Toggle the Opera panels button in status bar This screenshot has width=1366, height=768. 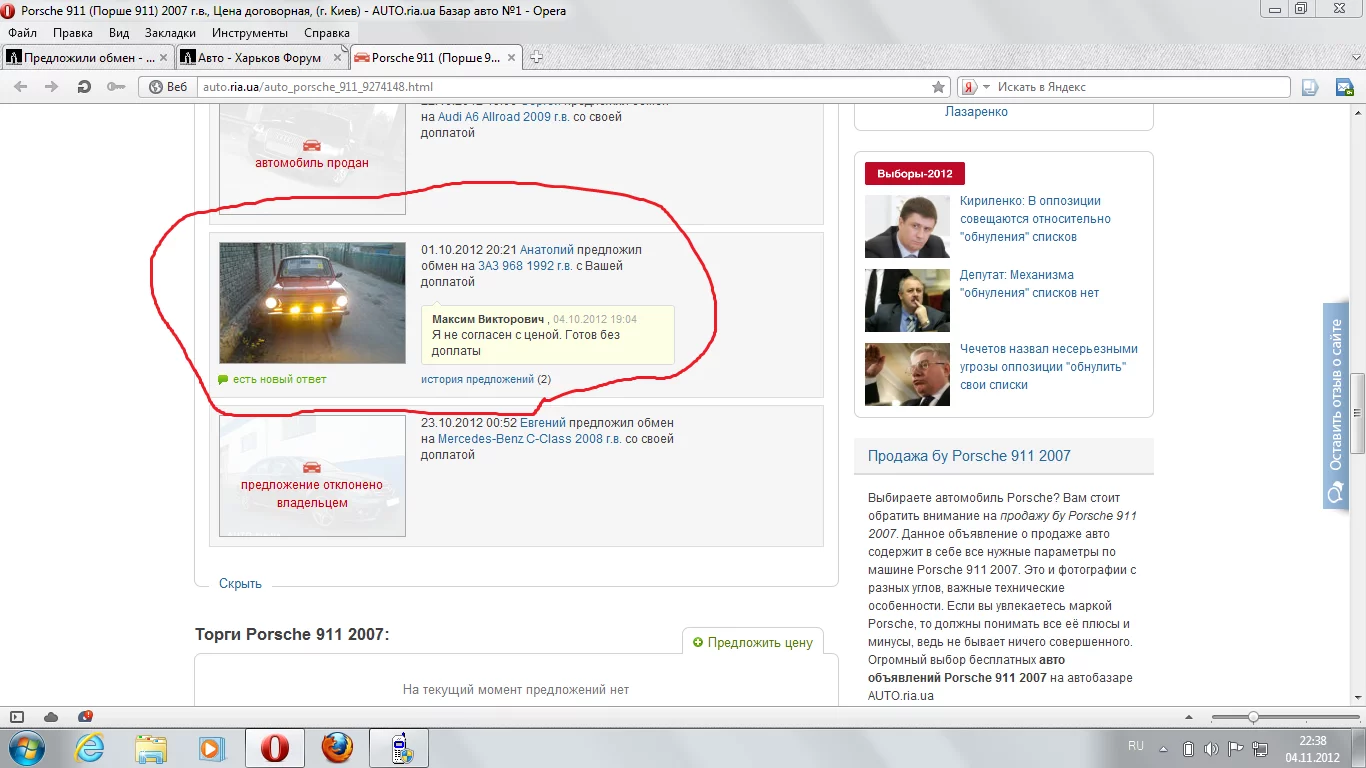pos(17,717)
